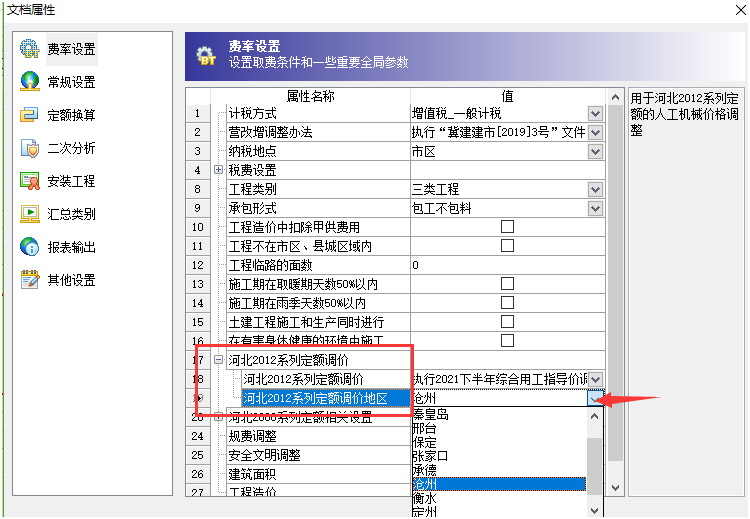Screen dimensions: 750x519
Task: Click the 值 column header
Action: coord(507,96)
